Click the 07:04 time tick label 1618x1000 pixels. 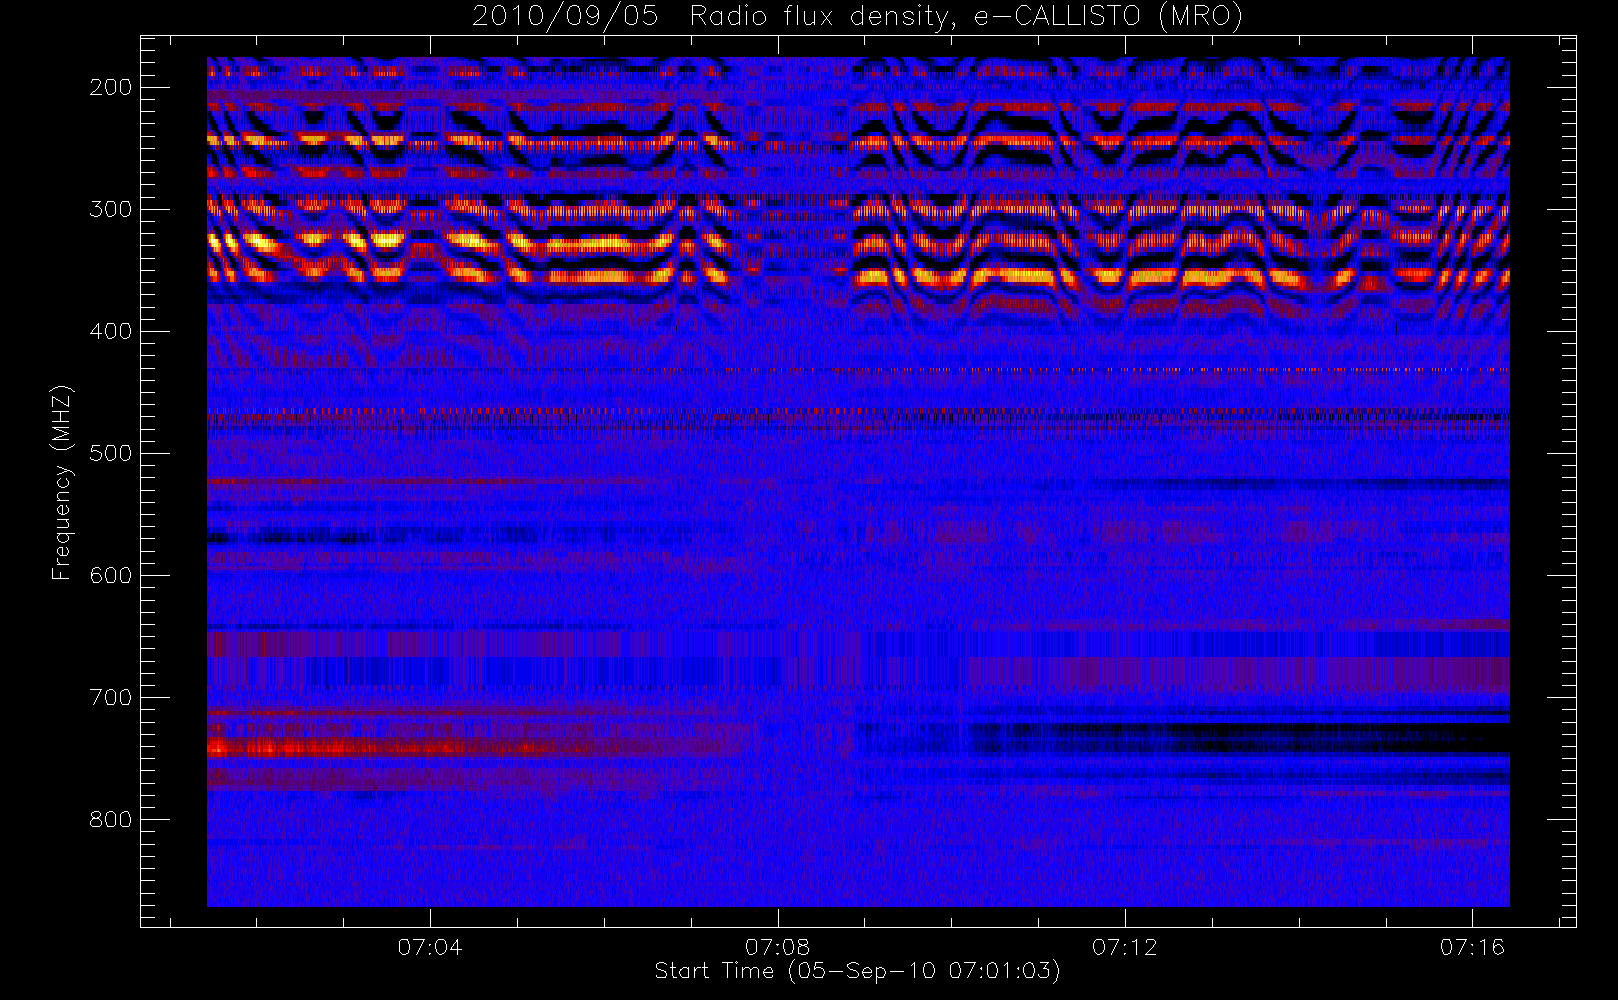[x=430, y=947]
